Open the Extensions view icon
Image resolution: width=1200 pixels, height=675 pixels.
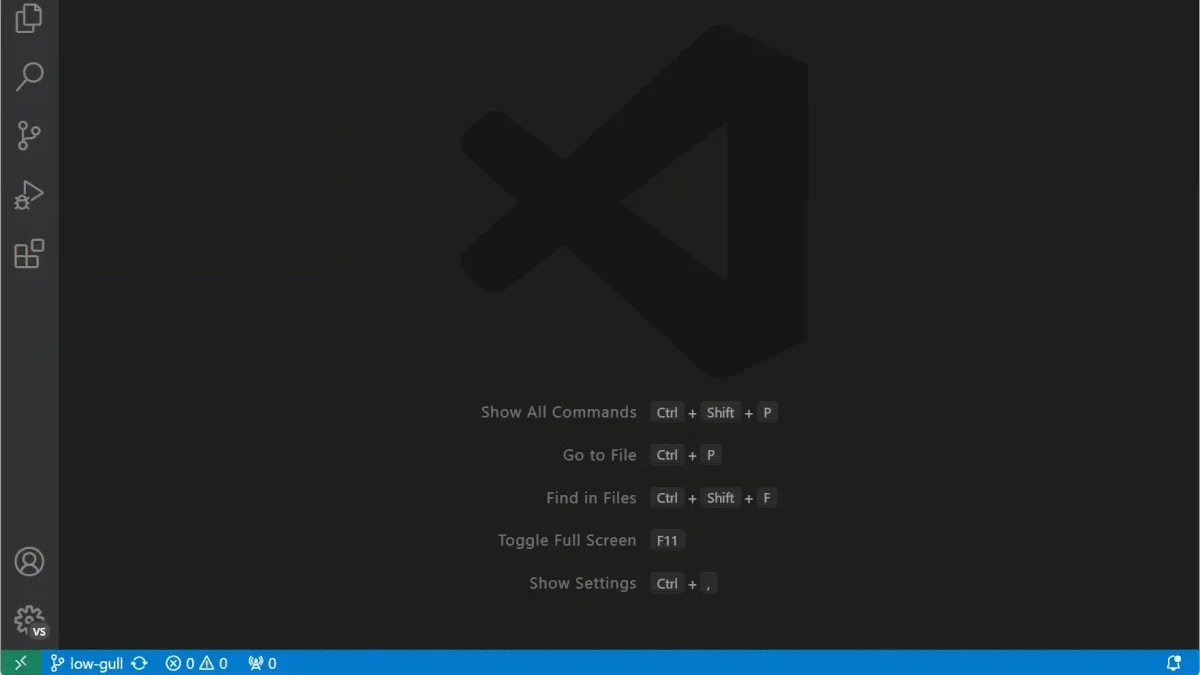tap(29, 254)
